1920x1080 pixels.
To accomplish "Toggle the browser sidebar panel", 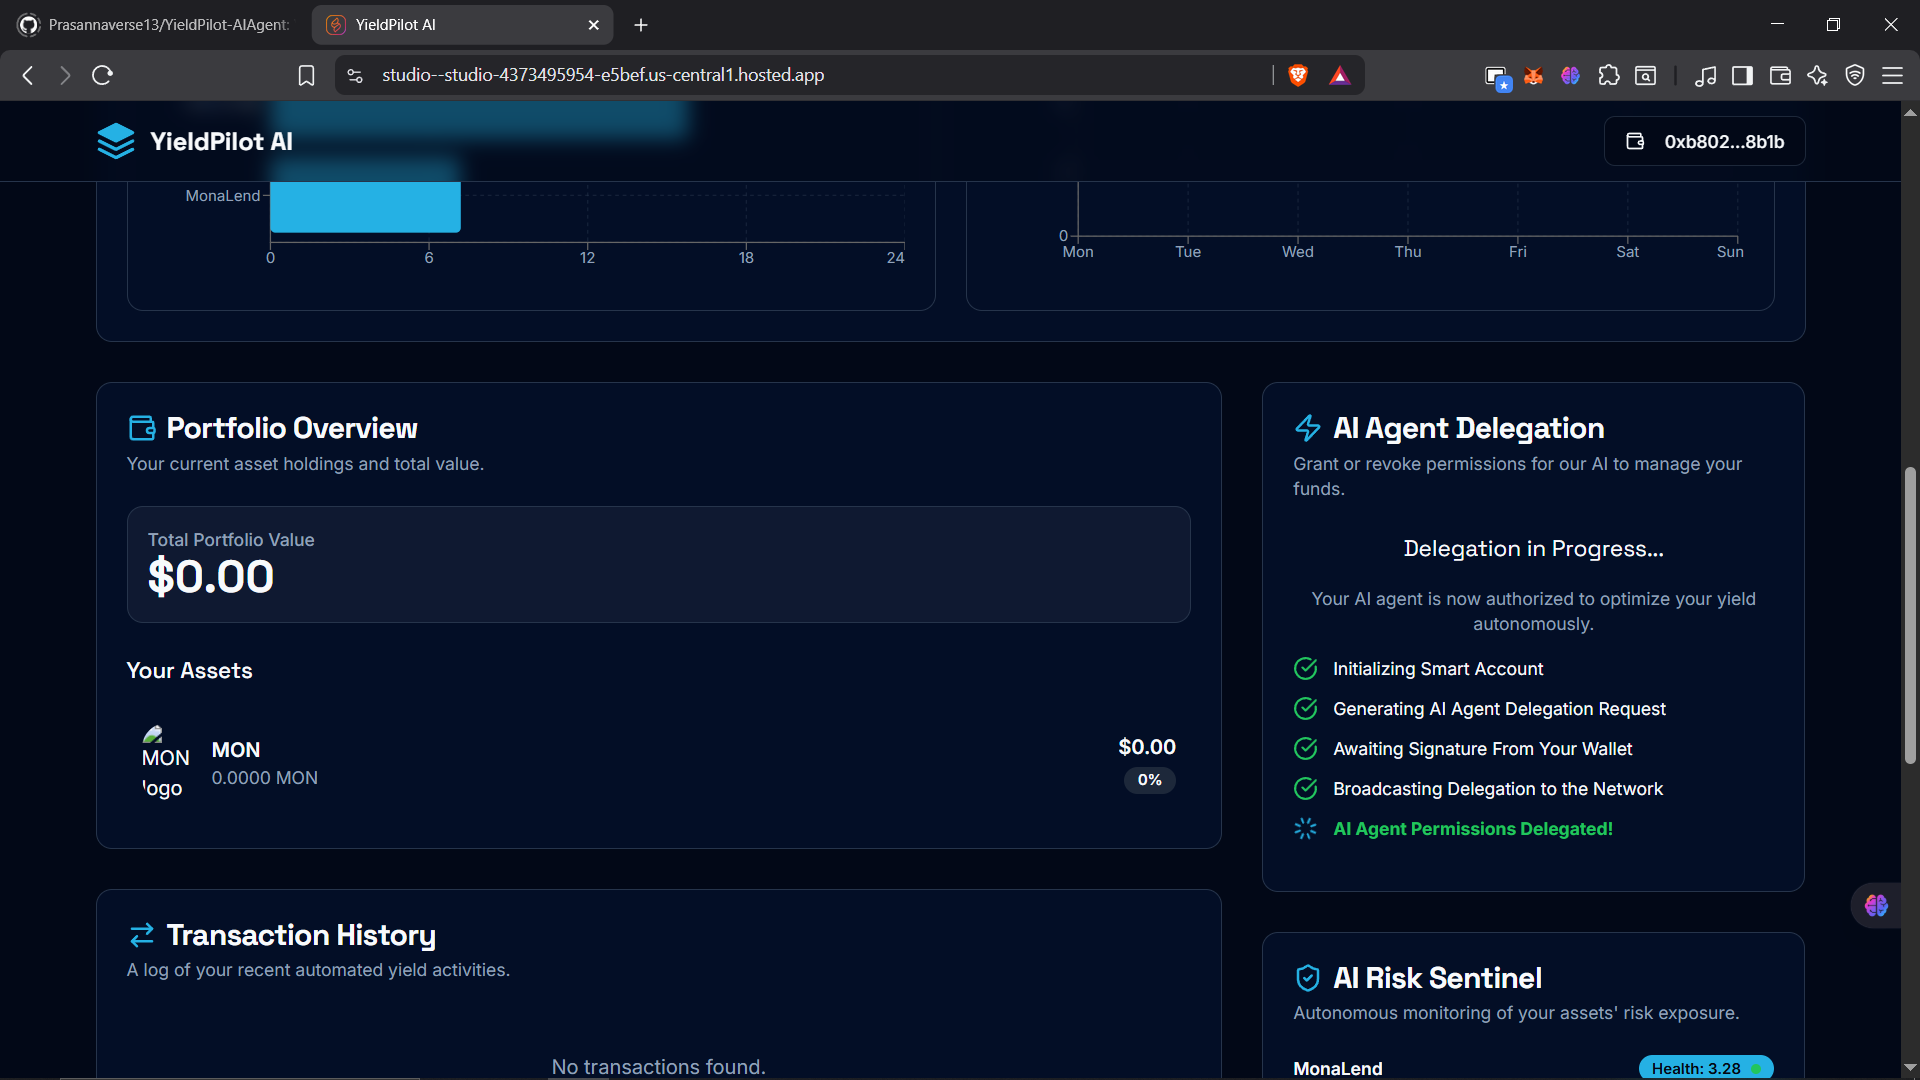I will coord(1742,76).
